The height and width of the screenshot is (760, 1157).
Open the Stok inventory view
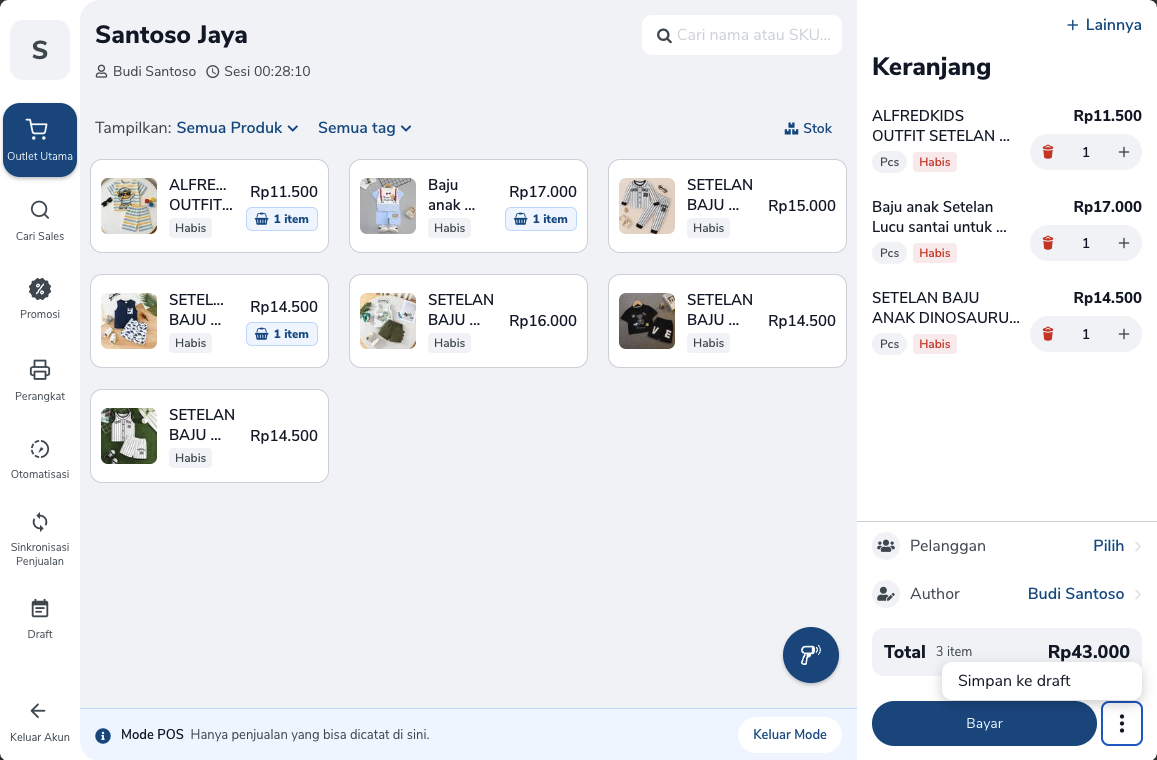coord(808,128)
